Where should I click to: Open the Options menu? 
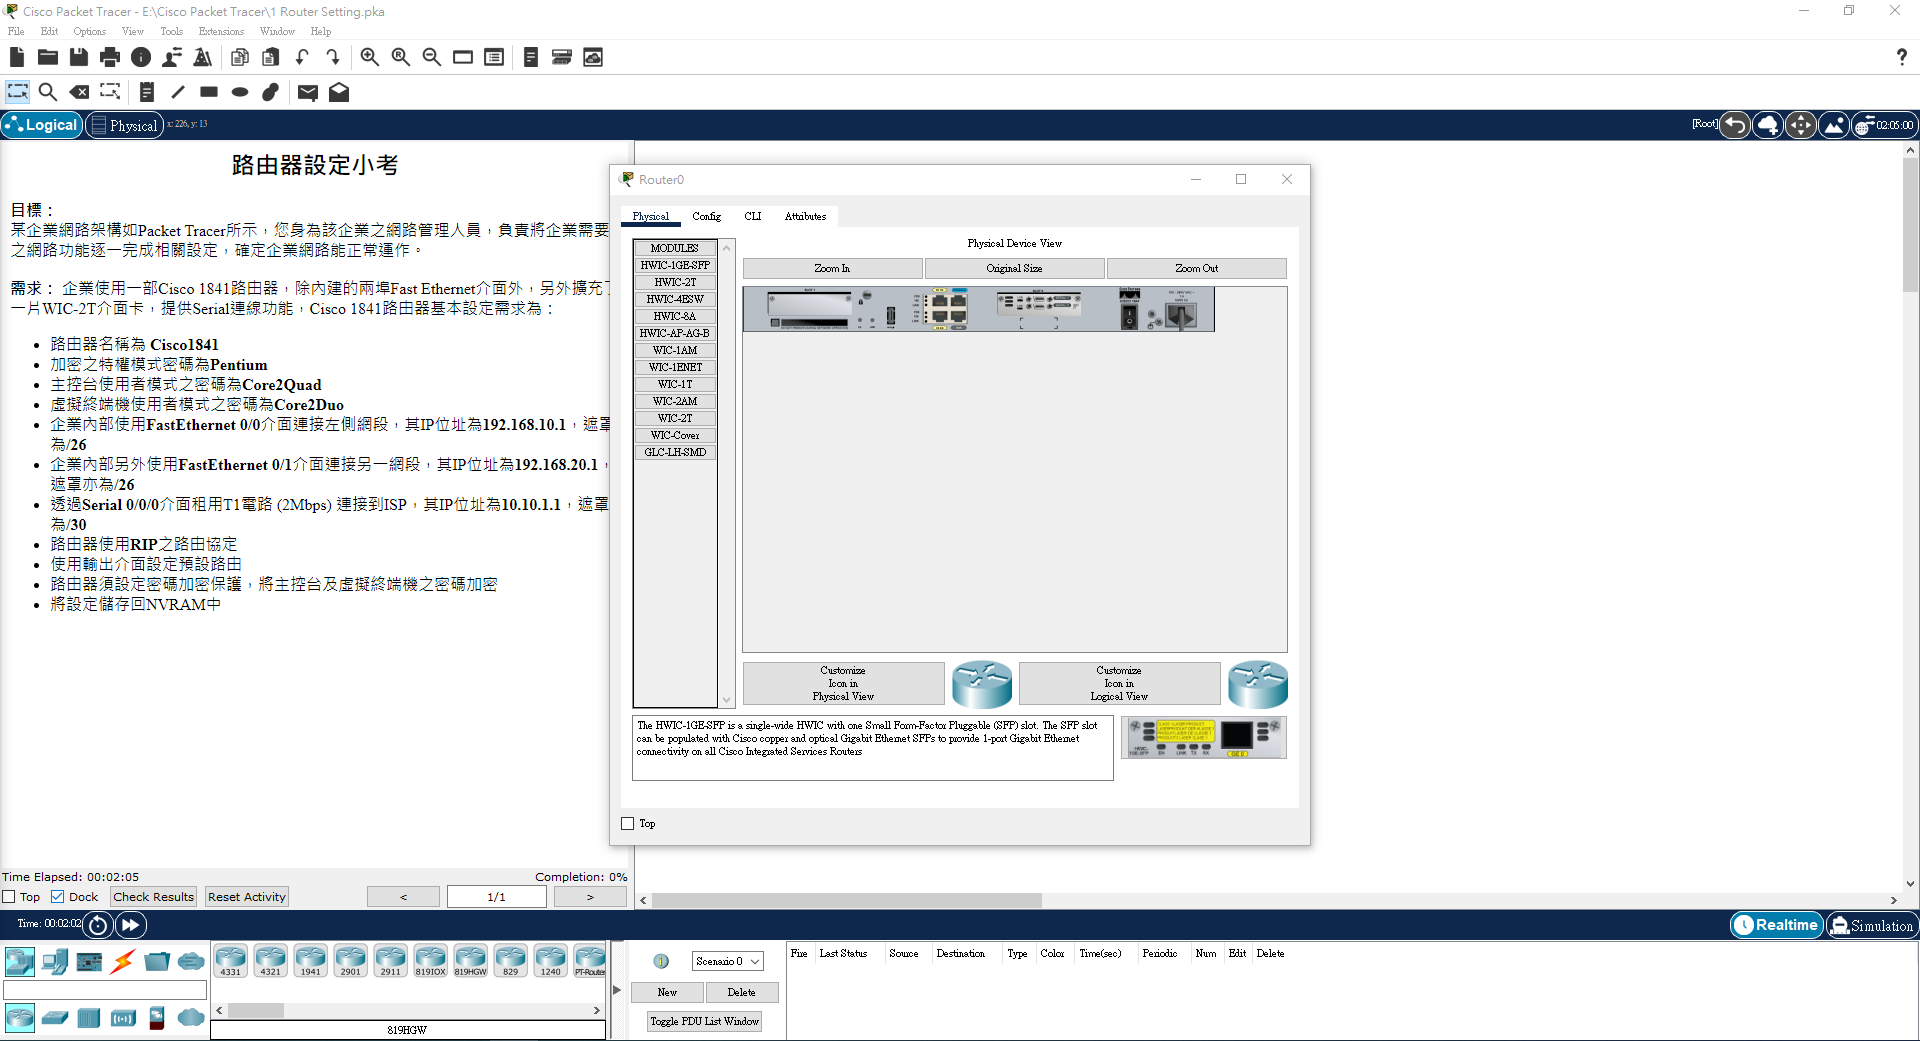point(90,31)
